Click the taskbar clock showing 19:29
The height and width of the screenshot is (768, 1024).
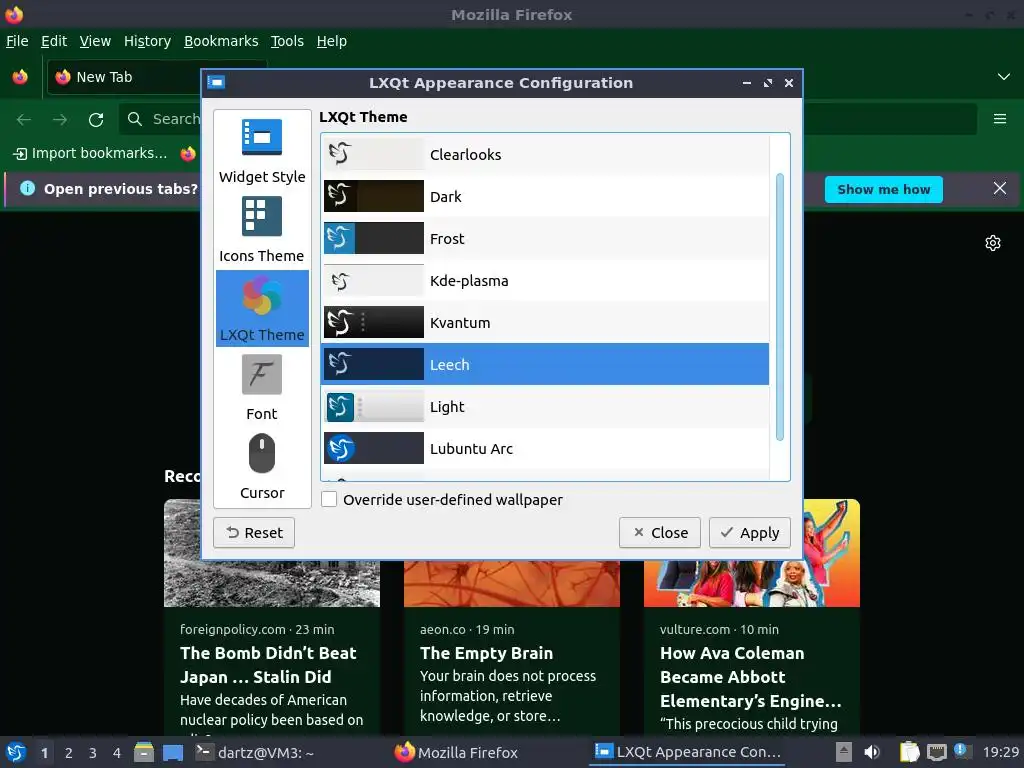(x=1000, y=752)
